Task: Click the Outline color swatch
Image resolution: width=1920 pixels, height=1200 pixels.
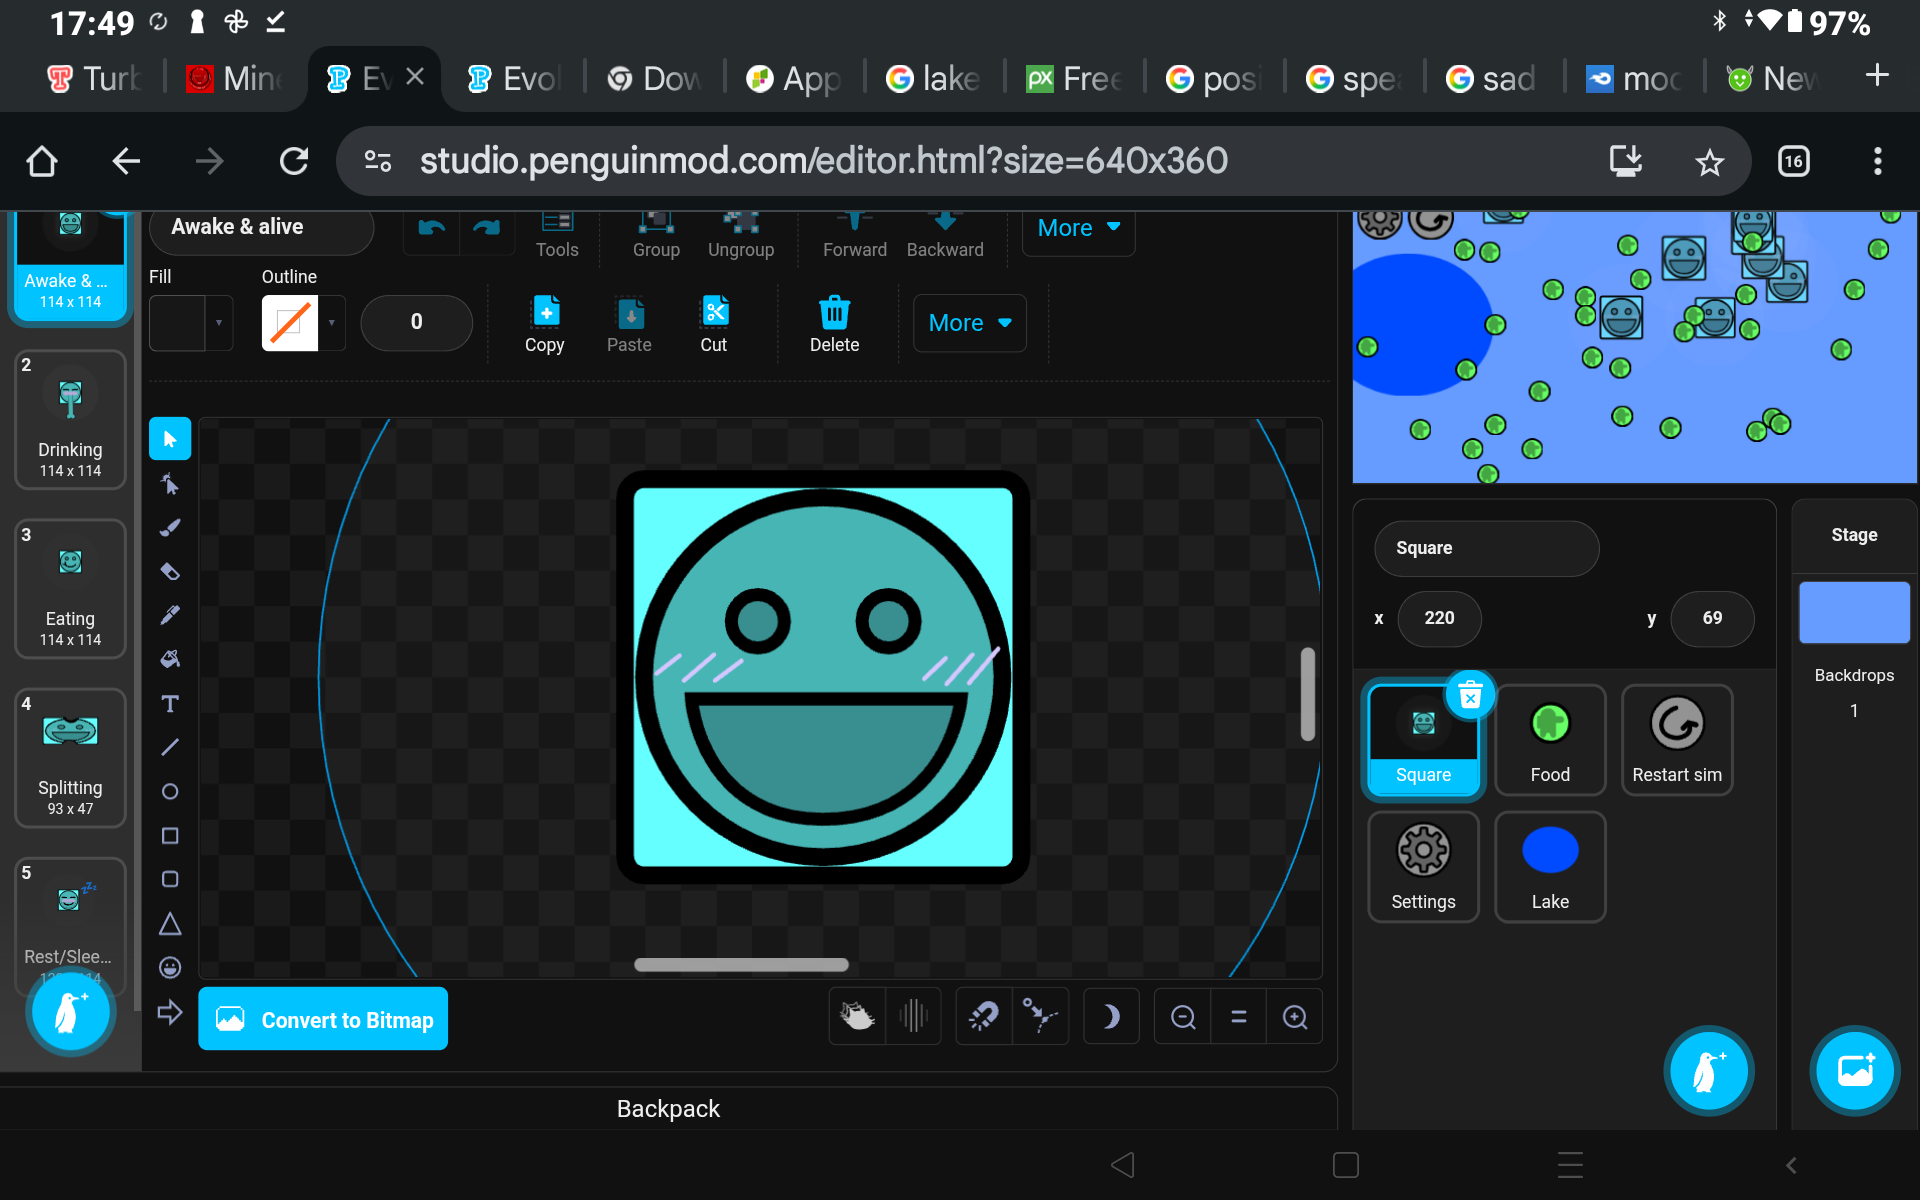Action: [x=290, y=323]
